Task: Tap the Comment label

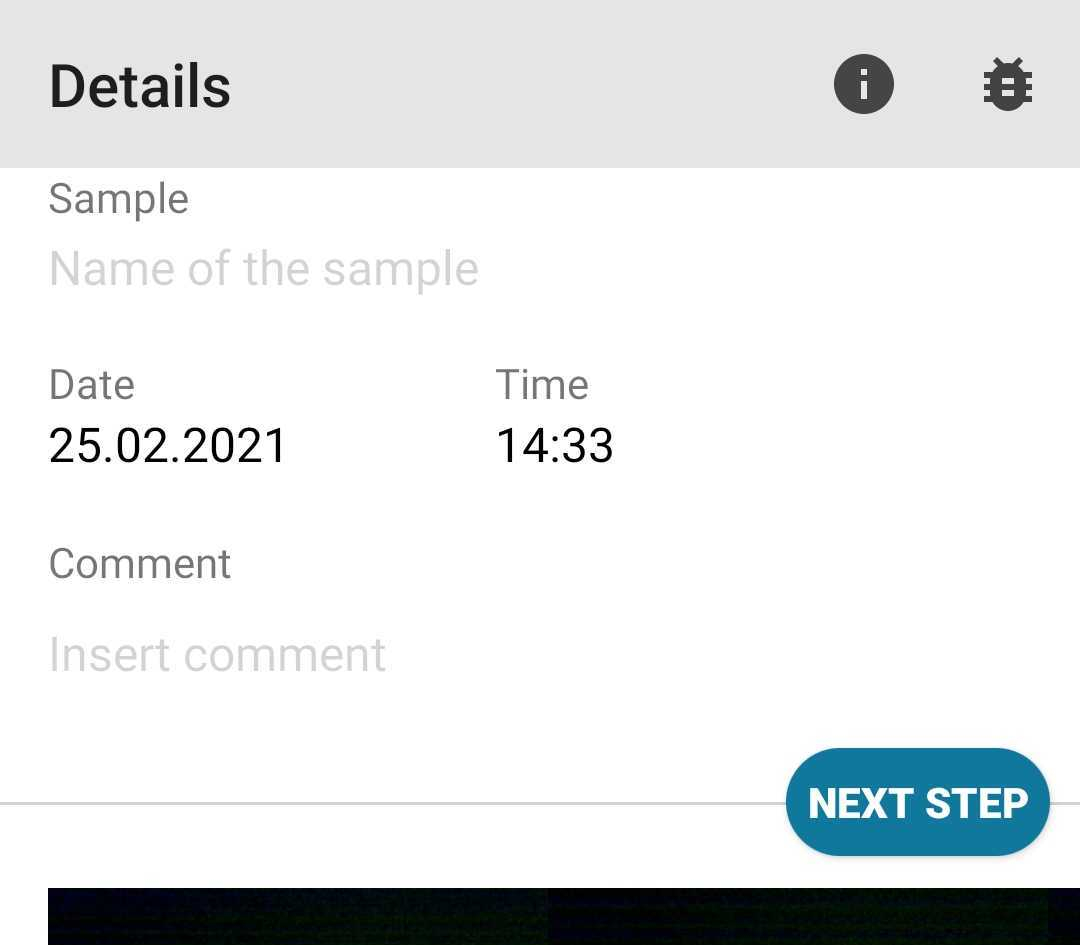Action: click(140, 564)
